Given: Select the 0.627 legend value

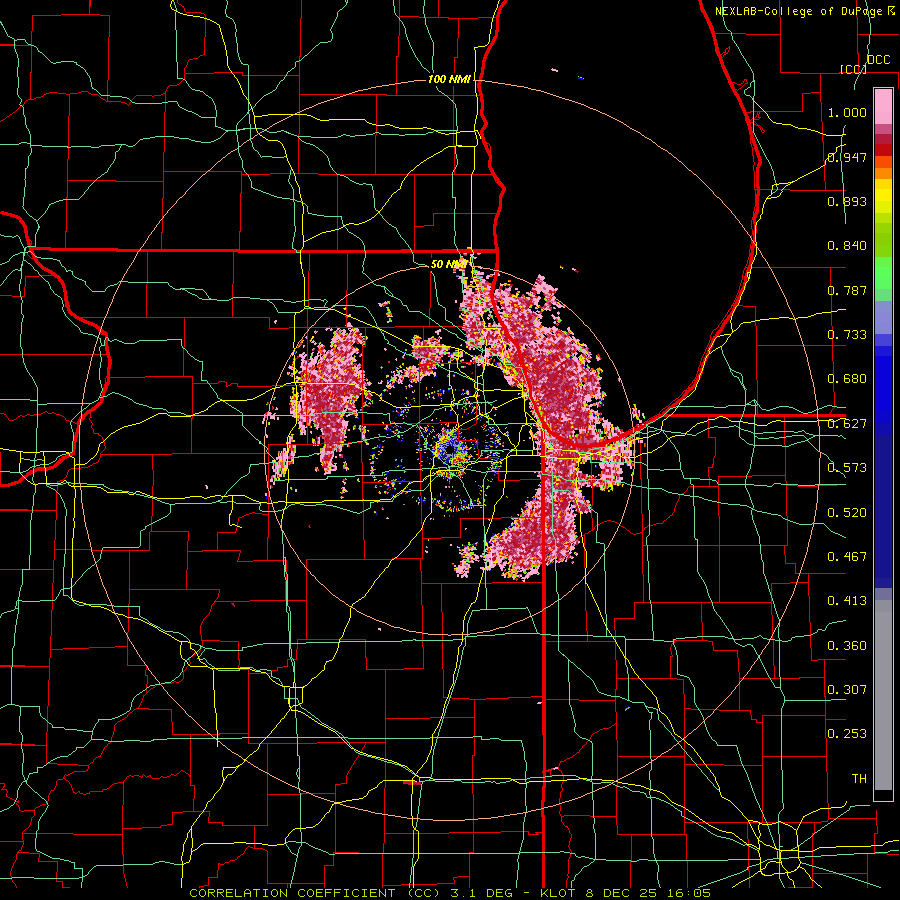Looking at the screenshot, I should [x=847, y=424].
